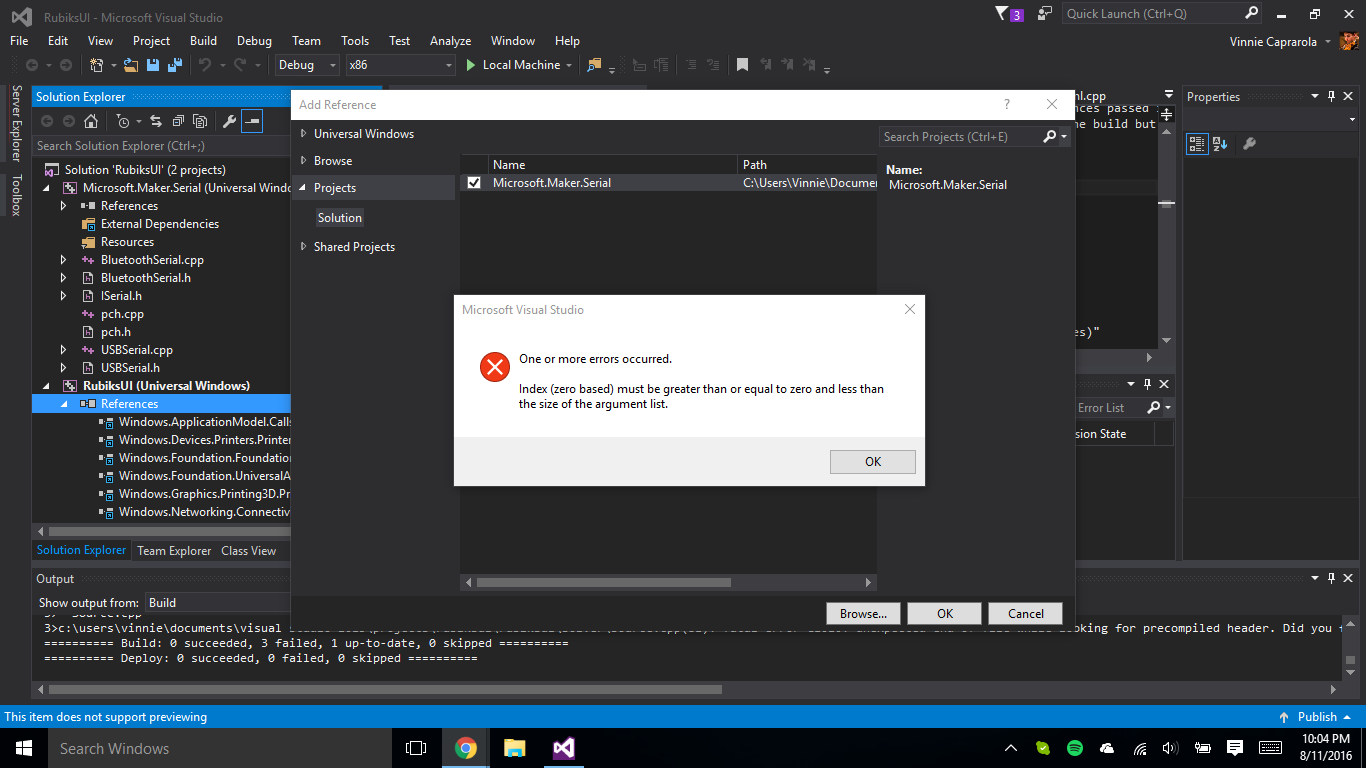Image resolution: width=1366 pixels, height=768 pixels.
Task: Click the Collapse All icon in Solution Explorer
Action: tap(178, 121)
